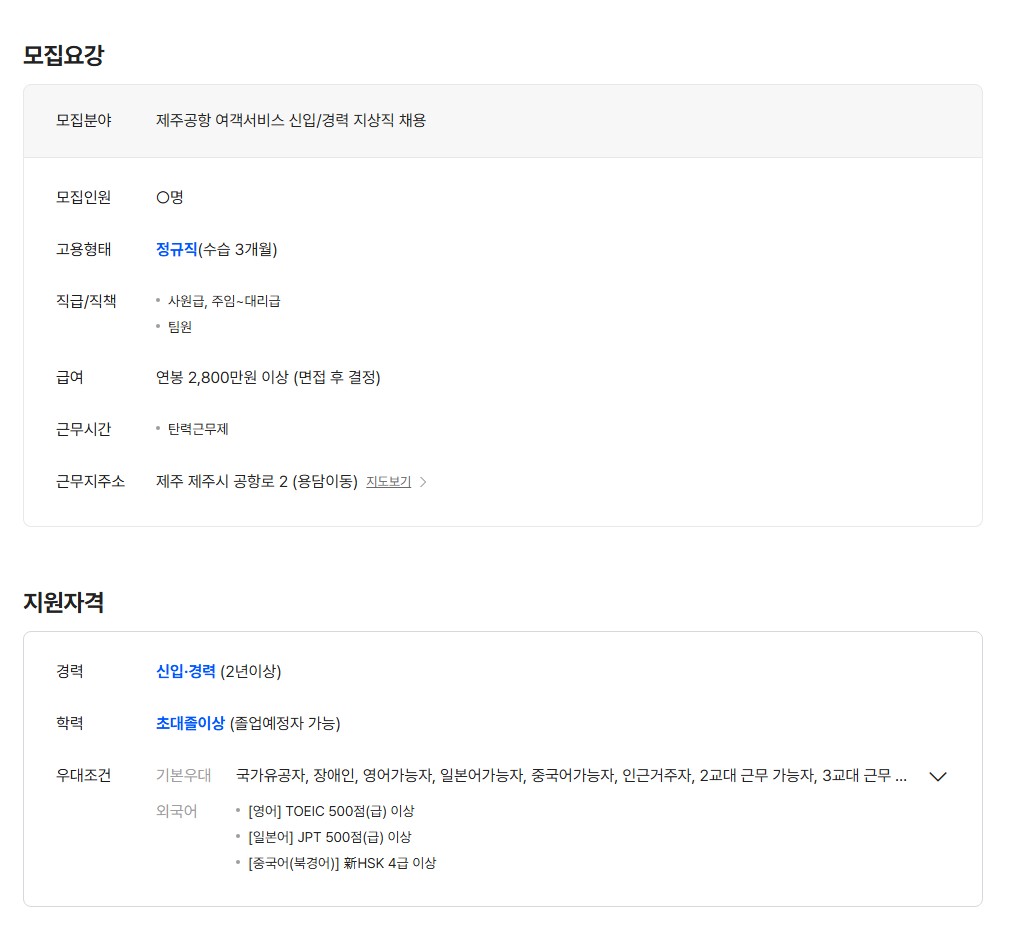Click the 新HSK 4급 이상 requirement line
Viewport: 1013px width, 939px height.
(x=342, y=863)
